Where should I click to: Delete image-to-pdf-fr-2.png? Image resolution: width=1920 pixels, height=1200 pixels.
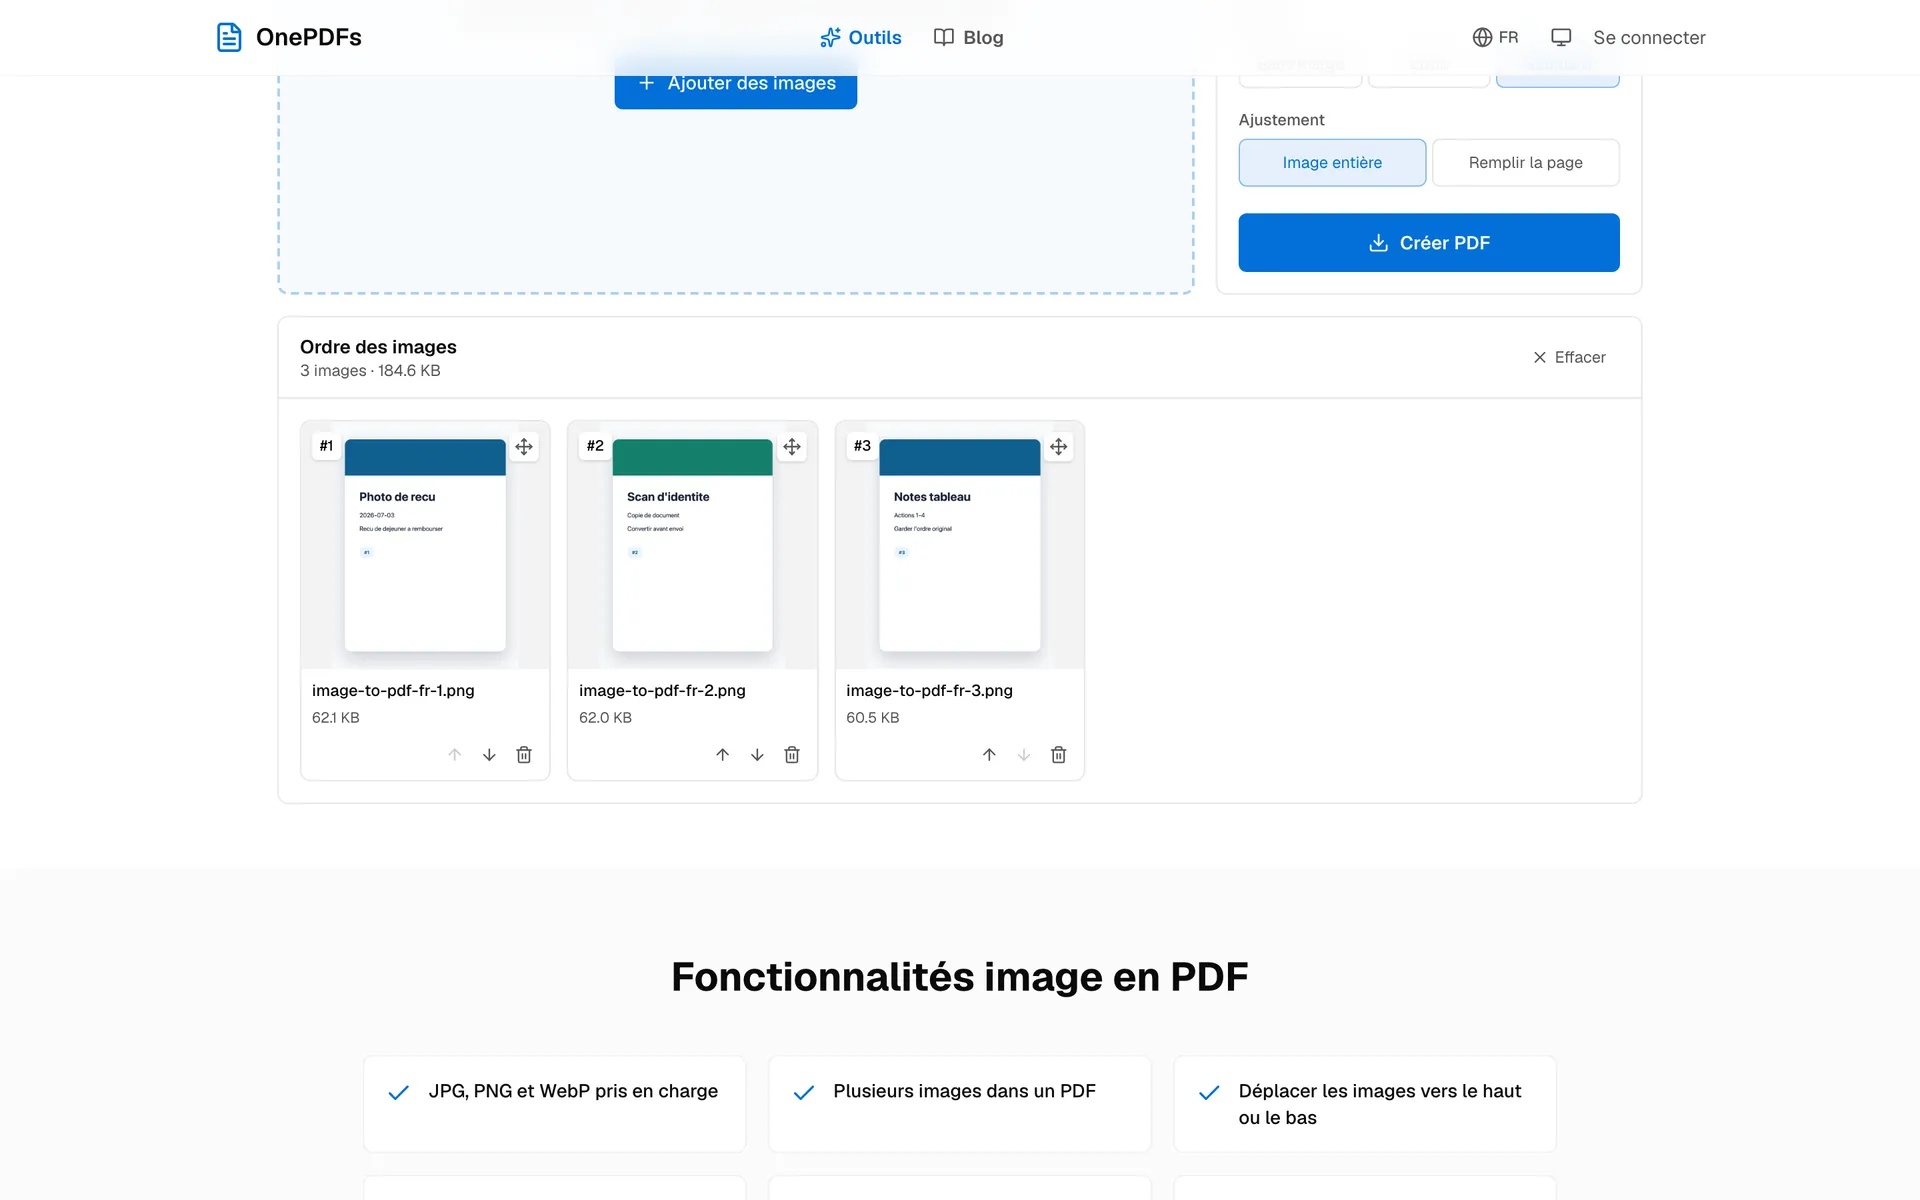[792, 755]
